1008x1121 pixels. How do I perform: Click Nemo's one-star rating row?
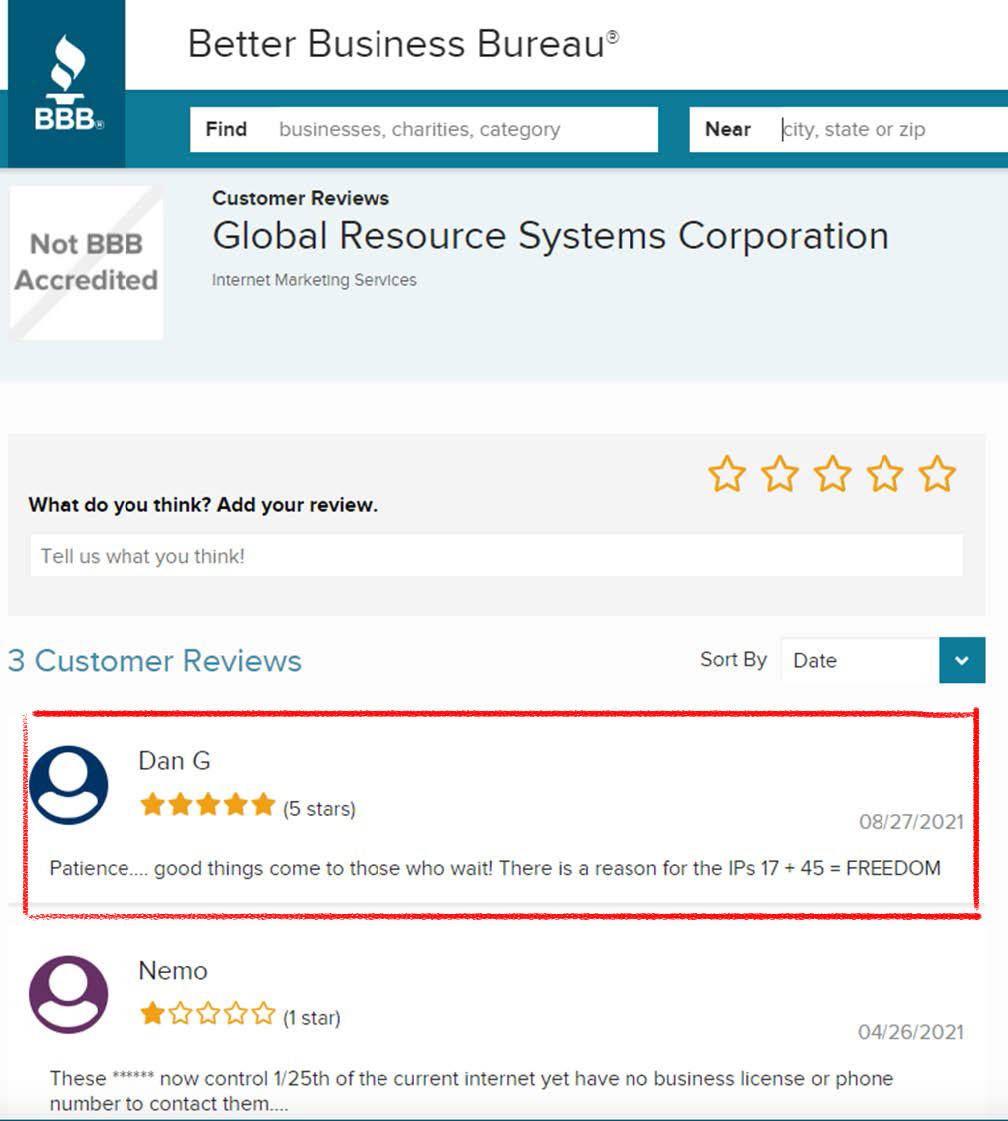click(x=207, y=1013)
